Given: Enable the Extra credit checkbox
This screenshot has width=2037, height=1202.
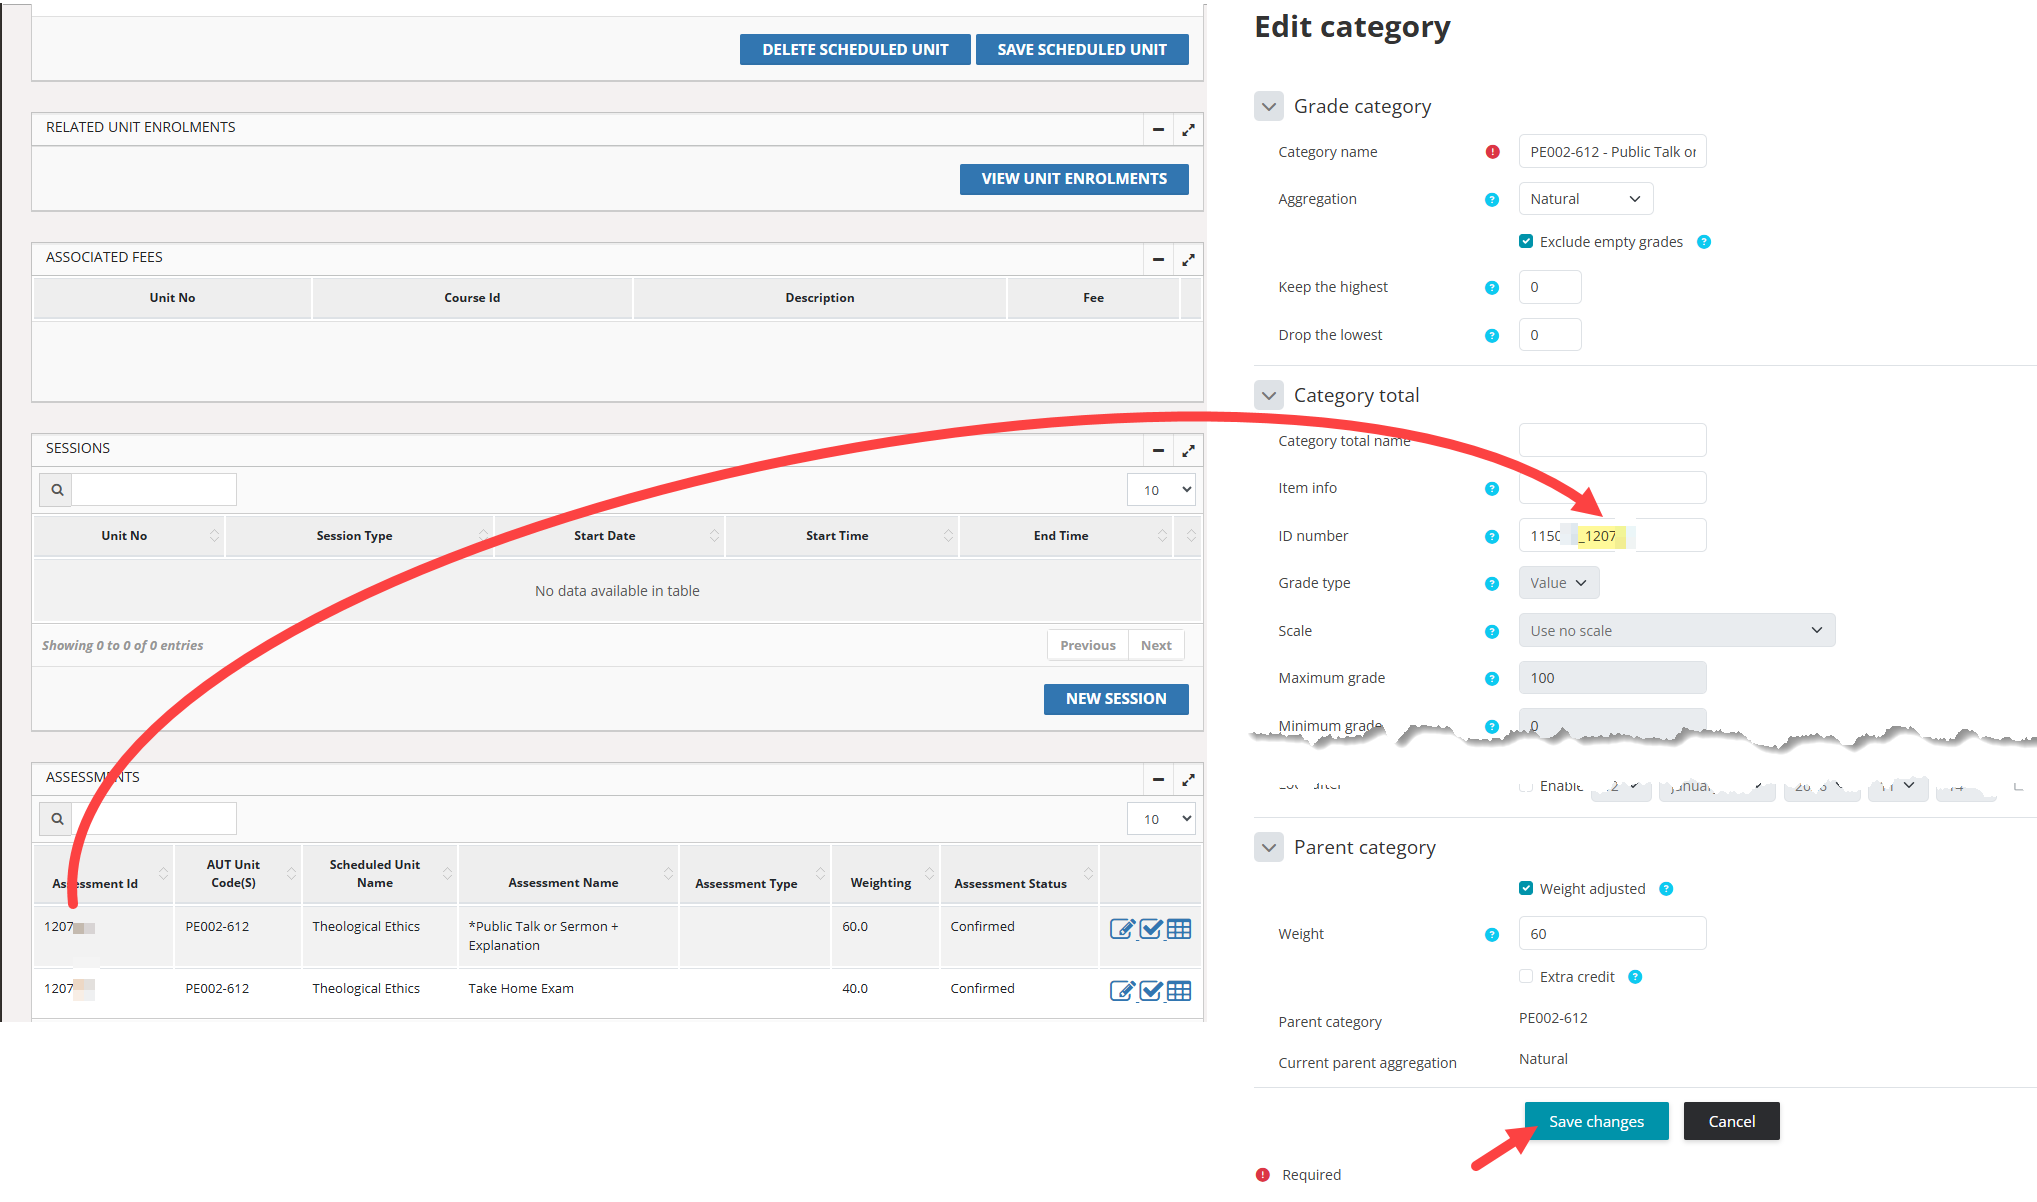Looking at the screenshot, I should [x=1526, y=977].
